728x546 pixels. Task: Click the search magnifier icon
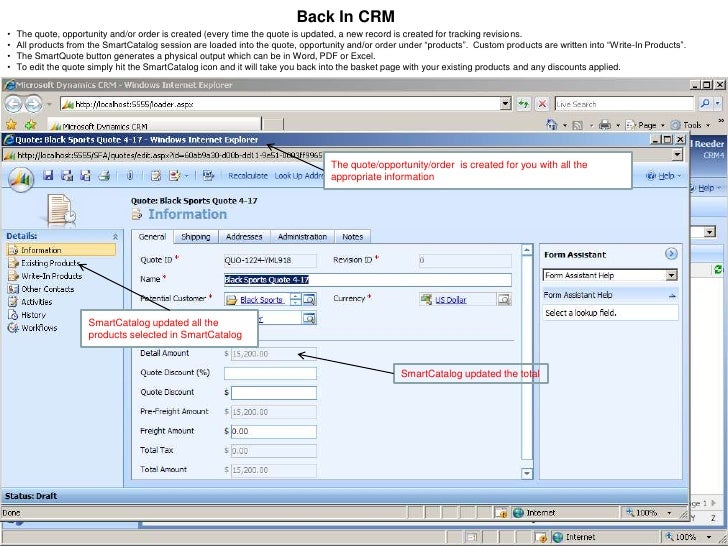[705, 104]
